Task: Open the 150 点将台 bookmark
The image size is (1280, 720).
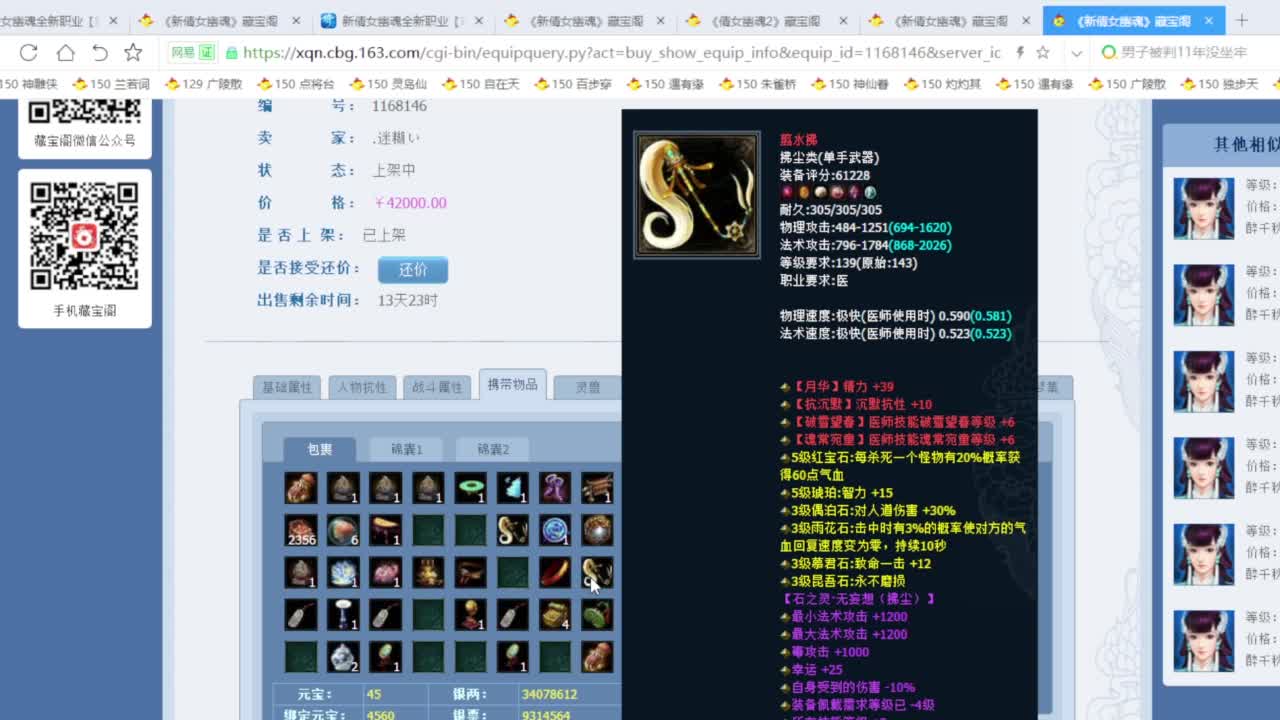Action: coord(296,85)
